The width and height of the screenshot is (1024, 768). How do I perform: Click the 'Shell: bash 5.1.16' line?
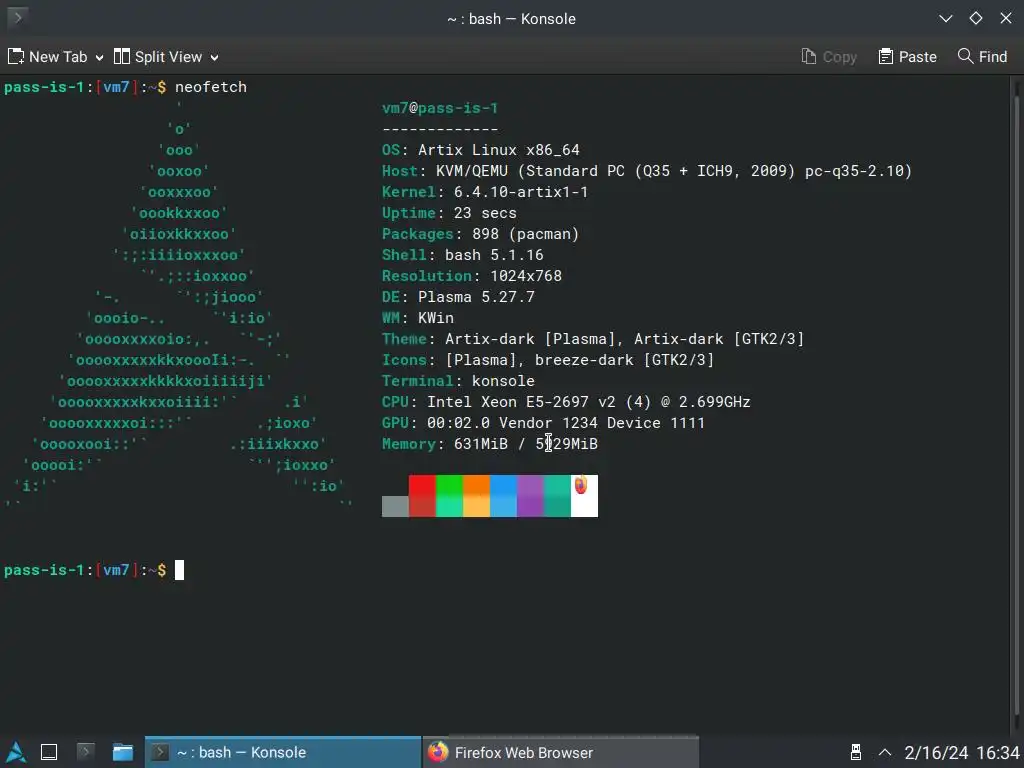click(x=462, y=255)
